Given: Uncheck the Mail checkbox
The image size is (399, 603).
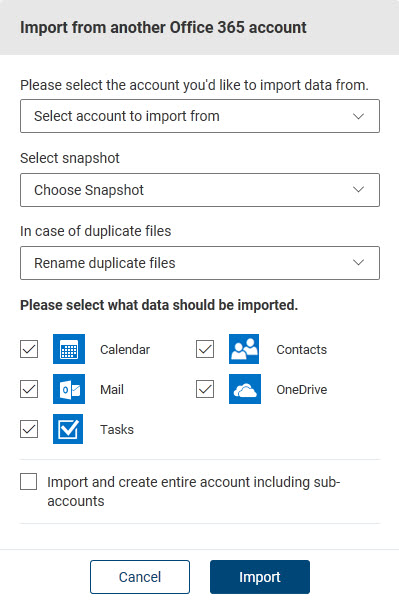Looking at the screenshot, I should (x=29, y=389).
